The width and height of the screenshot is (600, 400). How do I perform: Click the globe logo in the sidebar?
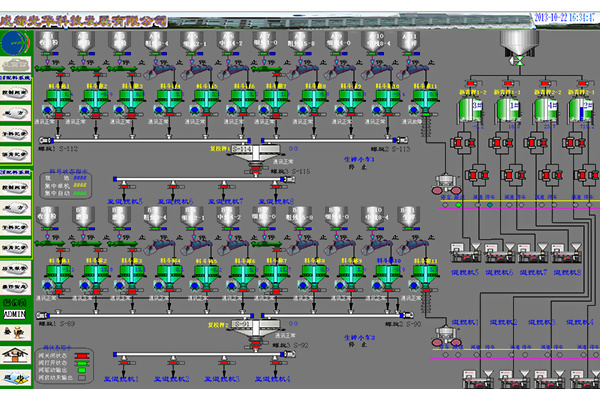(16, 41)
